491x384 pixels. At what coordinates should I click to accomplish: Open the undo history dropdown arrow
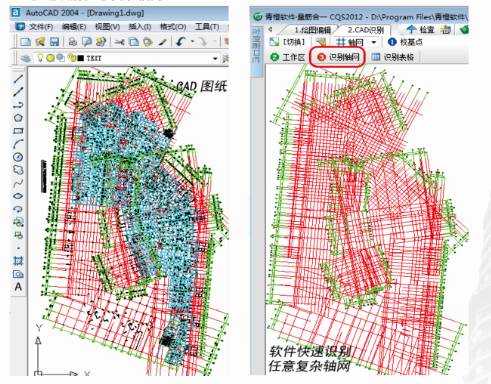[x=192, y=42]
